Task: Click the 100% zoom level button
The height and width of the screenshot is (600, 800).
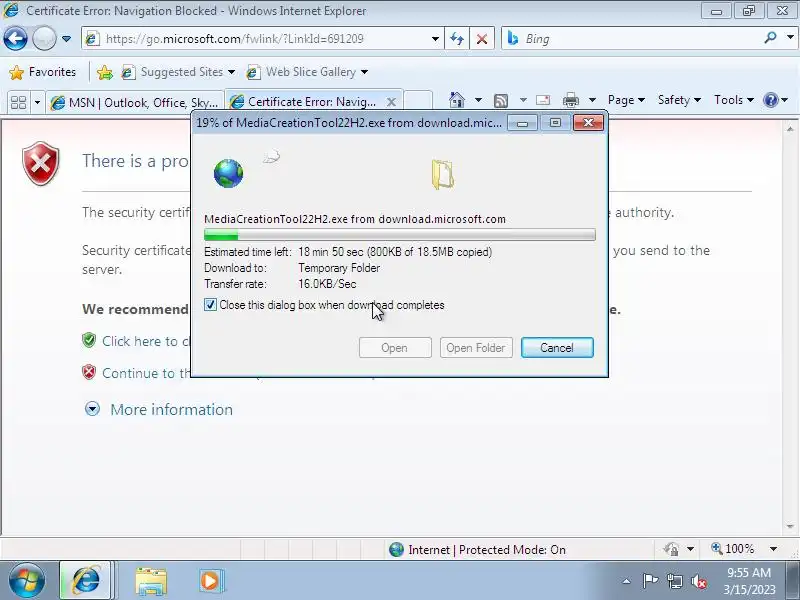Action: pyautogui.click(x=733, y=549)
